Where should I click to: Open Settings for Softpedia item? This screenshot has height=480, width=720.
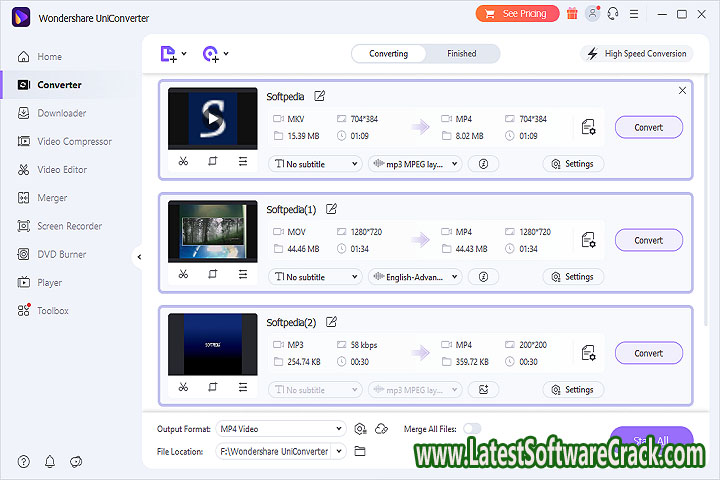coord(573,164)
